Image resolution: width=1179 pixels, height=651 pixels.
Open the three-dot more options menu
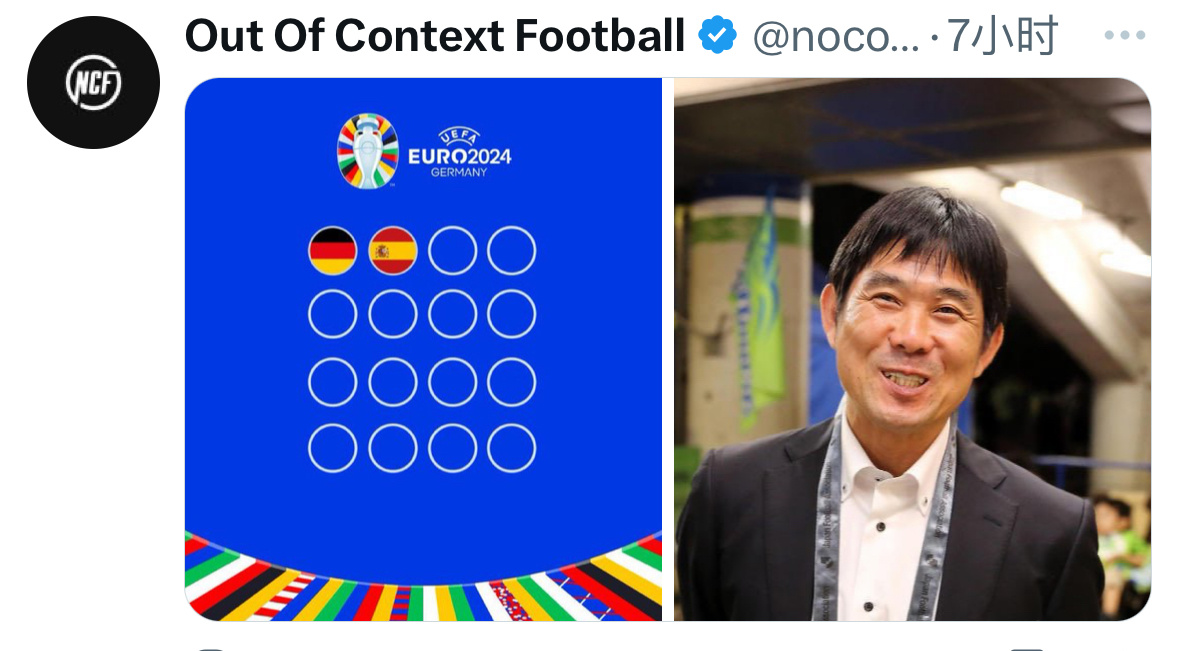point(1125,35)
